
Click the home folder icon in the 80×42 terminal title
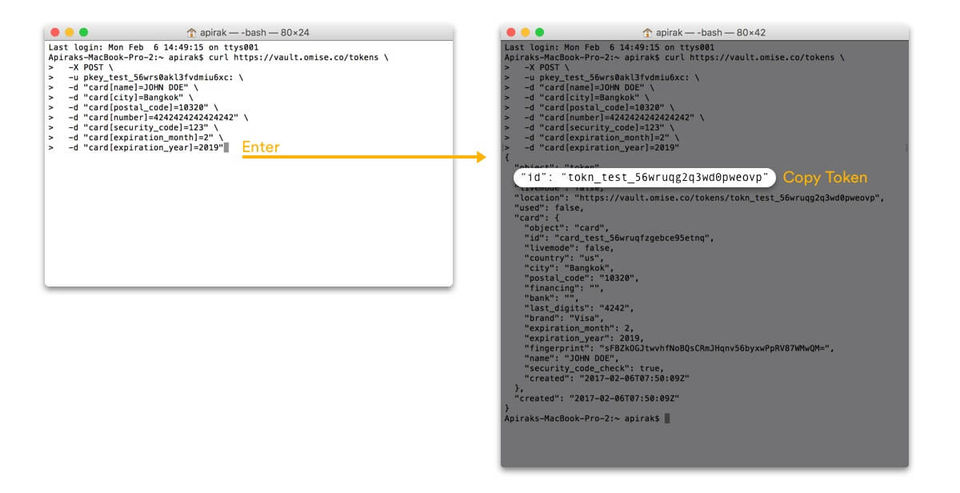[647, 32]
